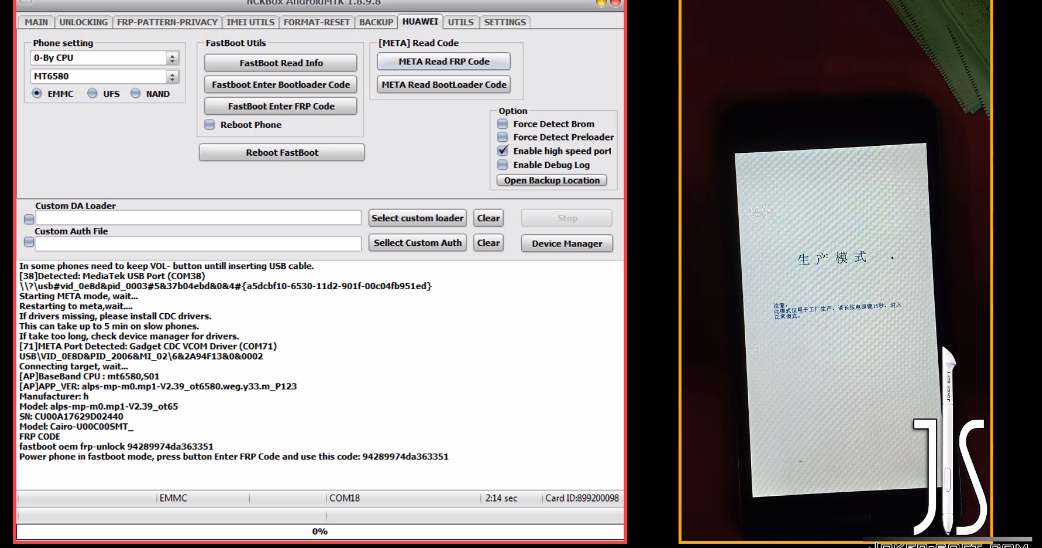Image resolution: width=1042 pixels, height=548 pixels.
Task: Open the SETTINGS tab
Action: (505, 22)
